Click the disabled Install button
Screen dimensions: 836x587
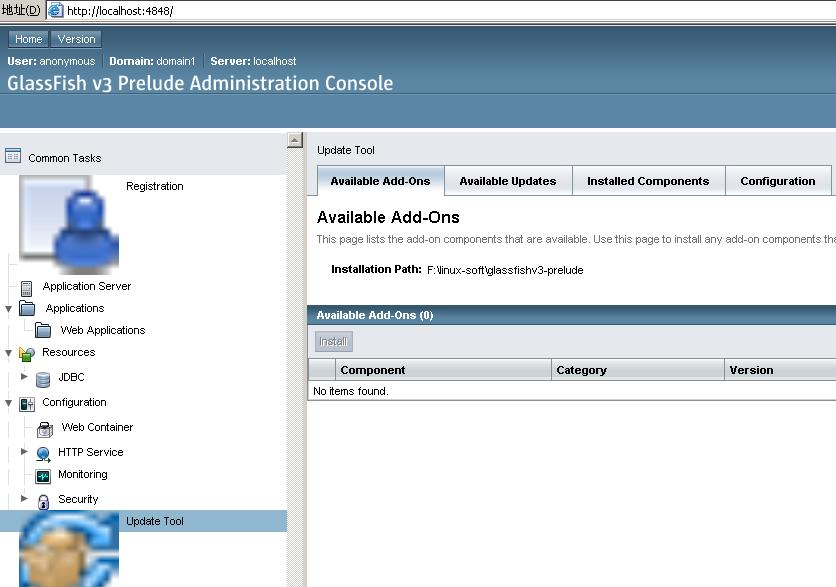pyautogui.click(x=333, y=341)
